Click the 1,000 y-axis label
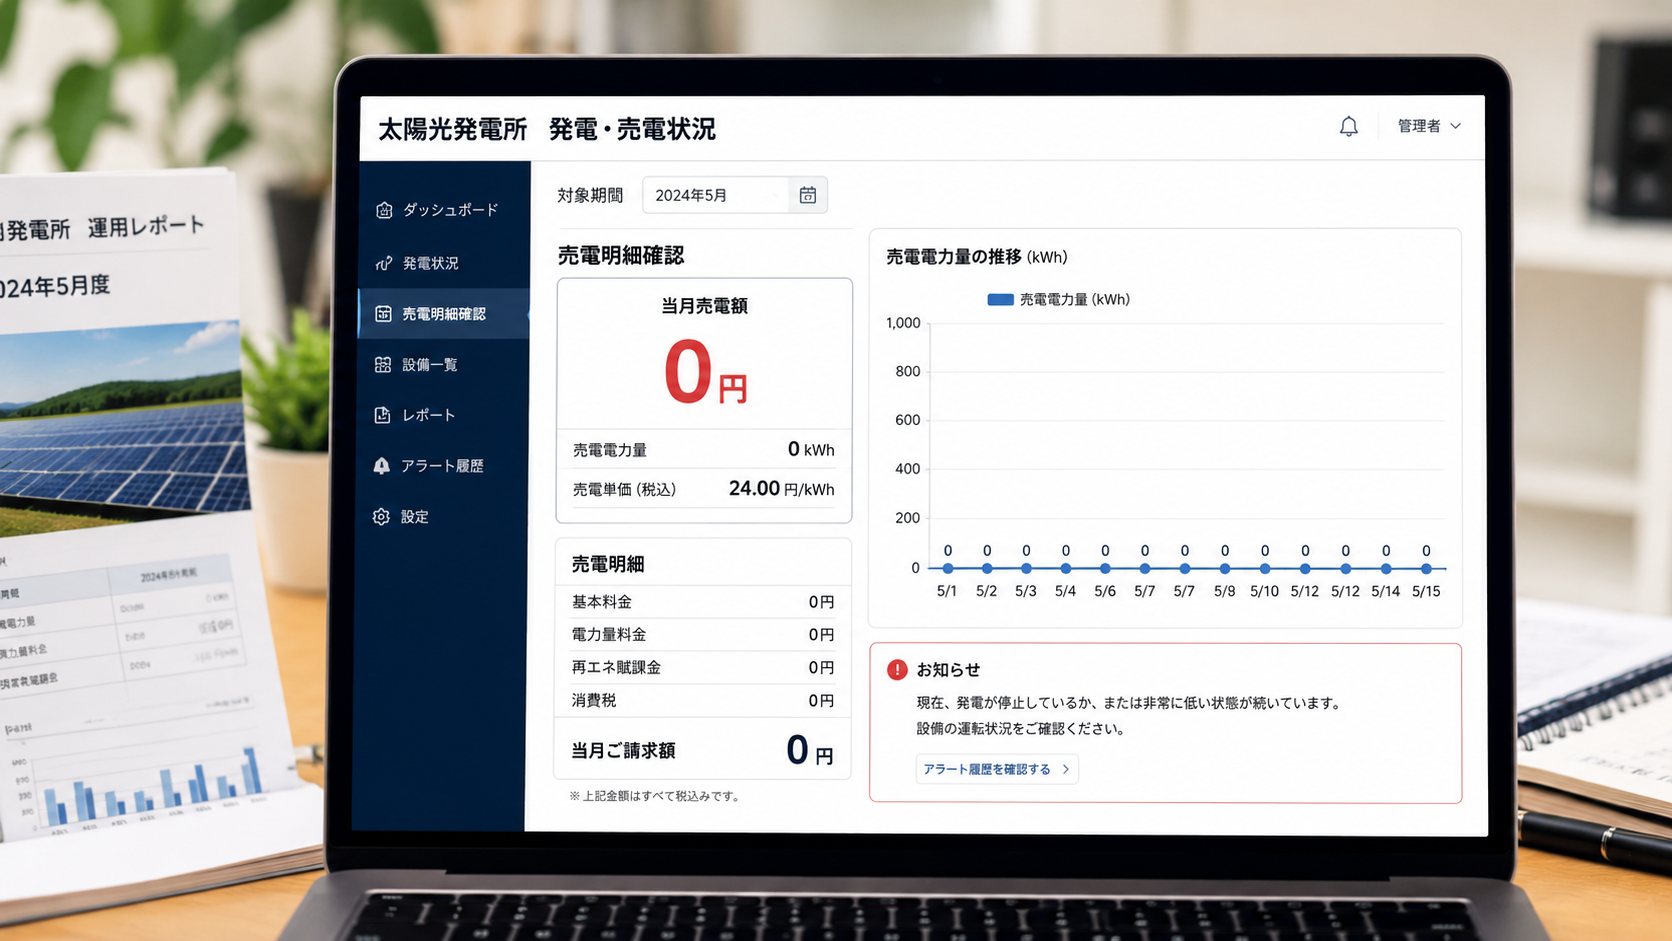Viewport: 1672px width, 941px height. click(x=903, y=323)
